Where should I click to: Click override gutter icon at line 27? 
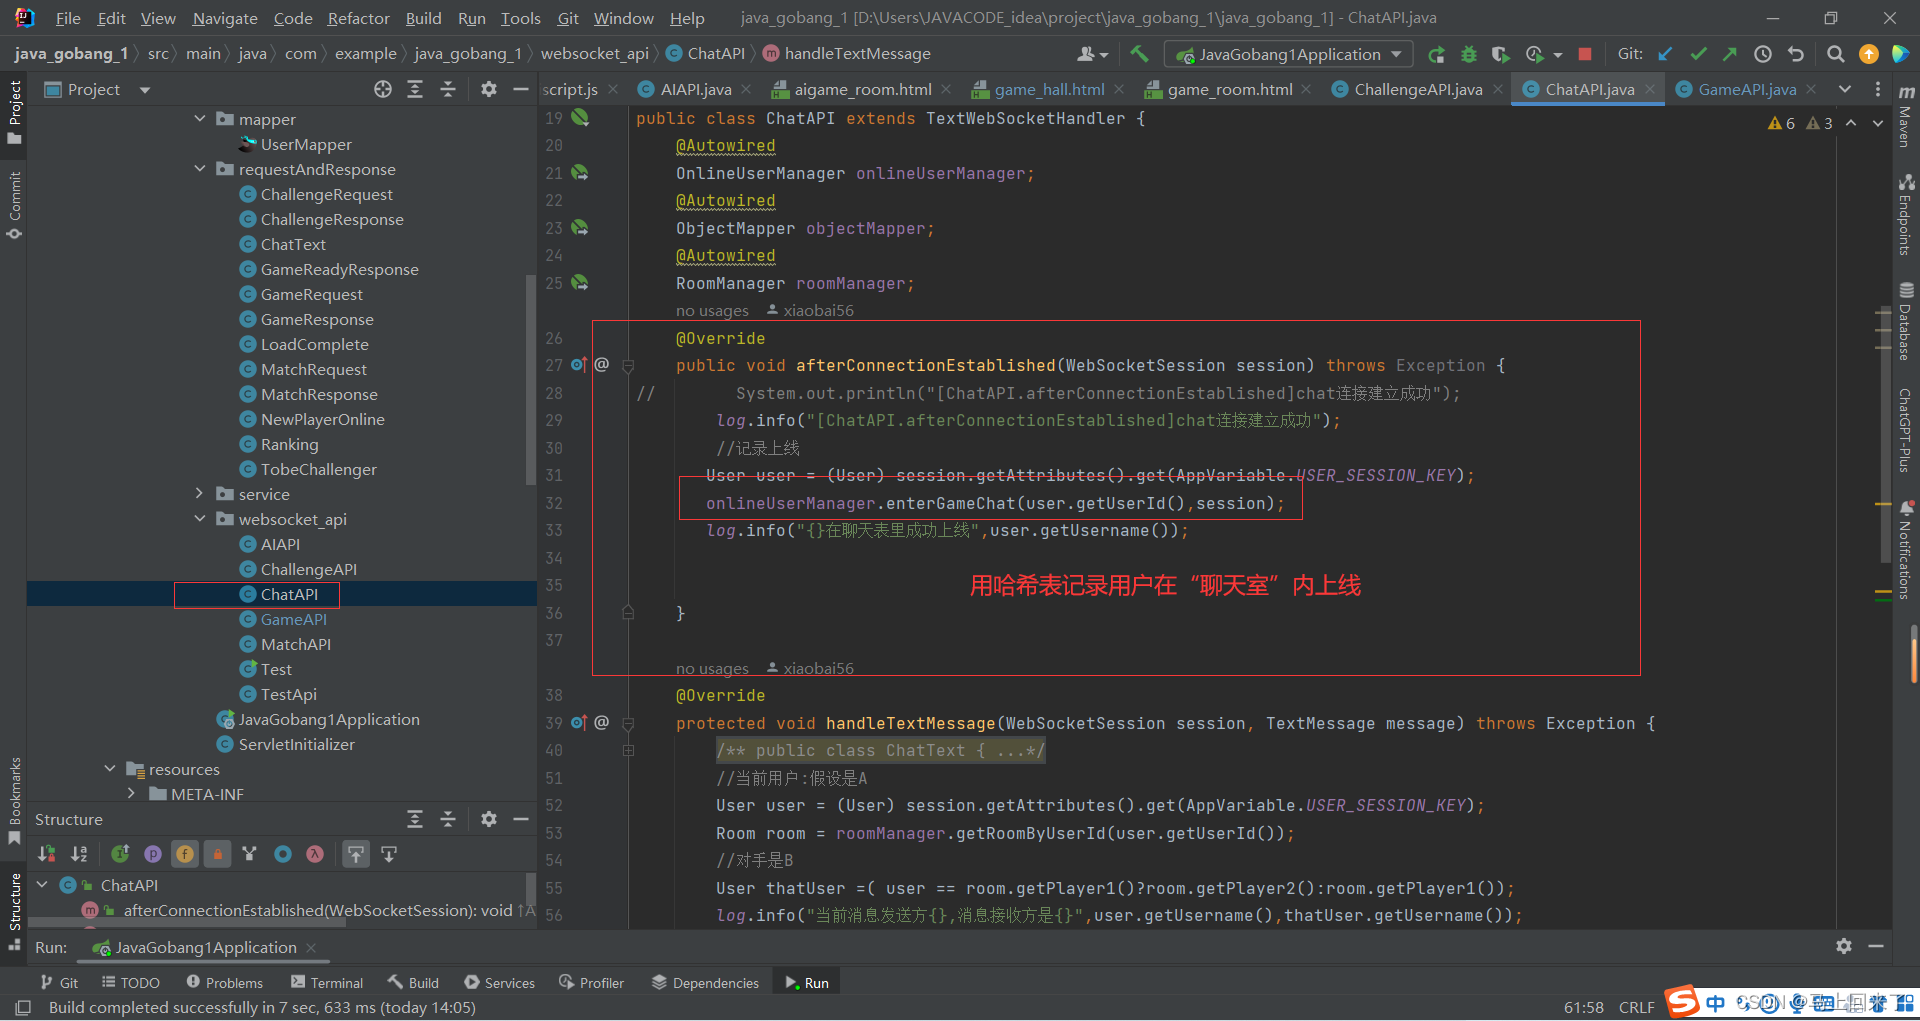click(x=579, y=365)
